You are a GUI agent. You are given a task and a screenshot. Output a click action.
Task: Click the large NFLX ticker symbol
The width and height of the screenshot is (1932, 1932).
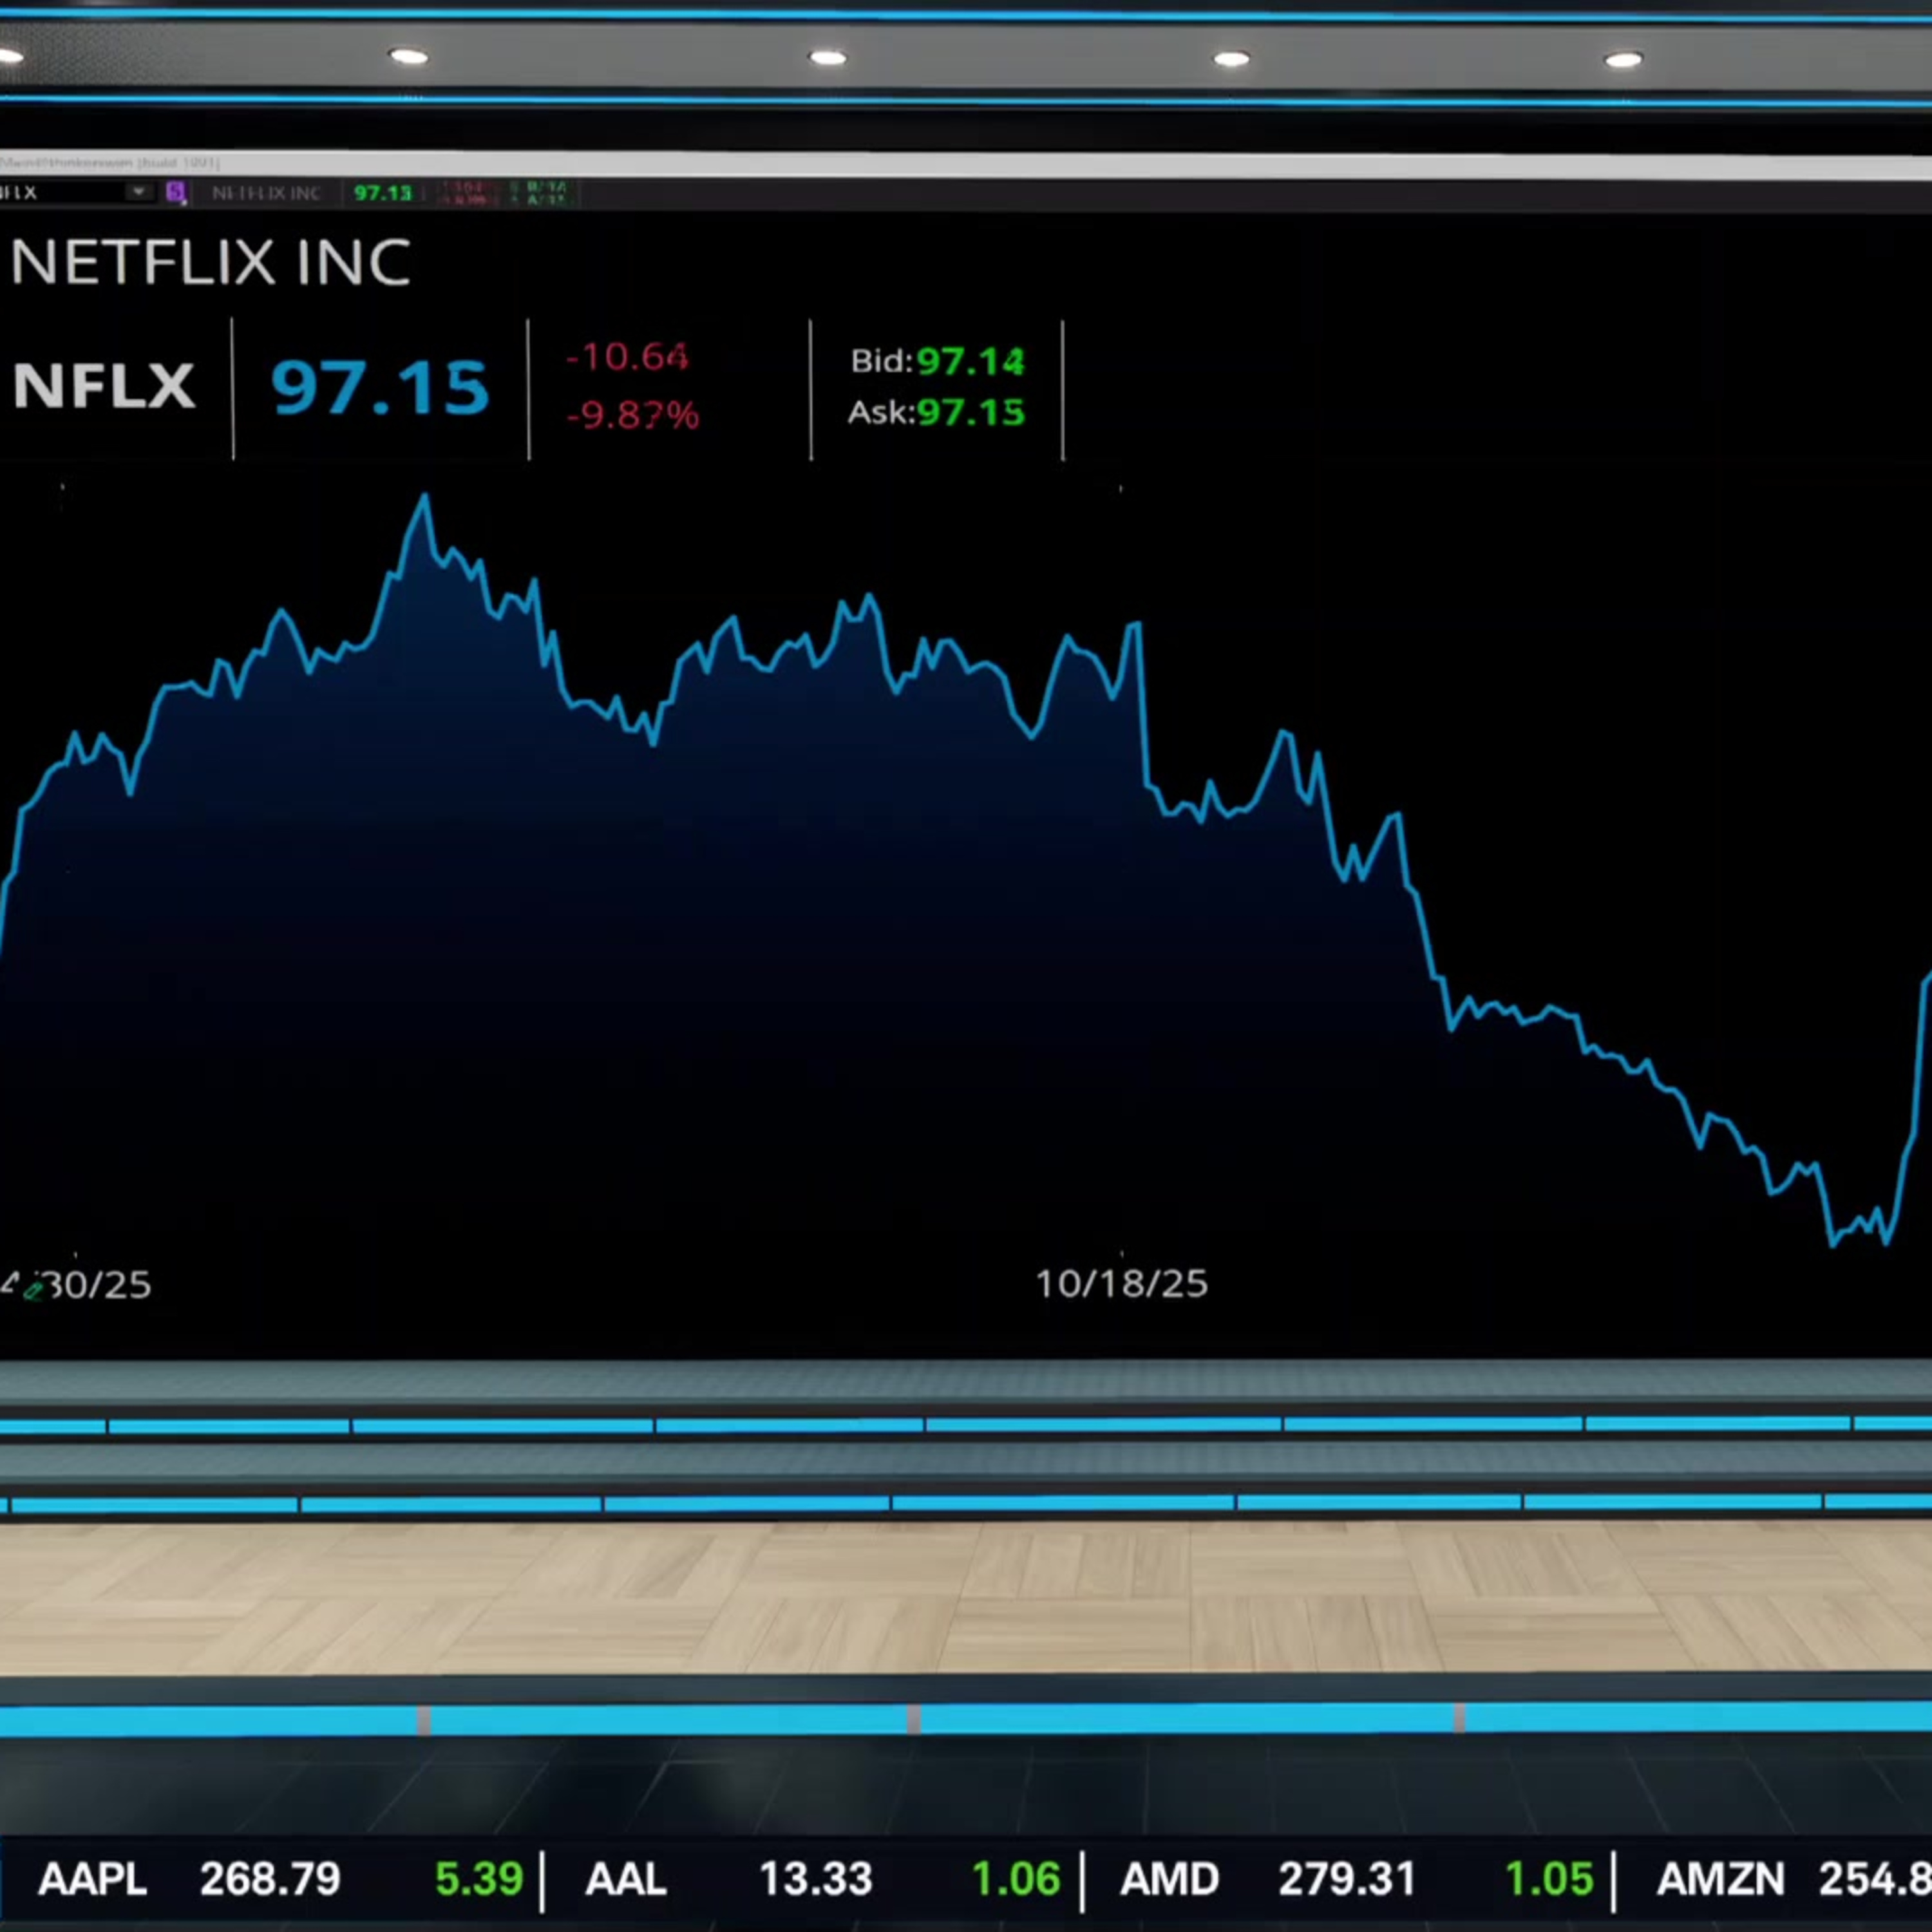(104, 386)
